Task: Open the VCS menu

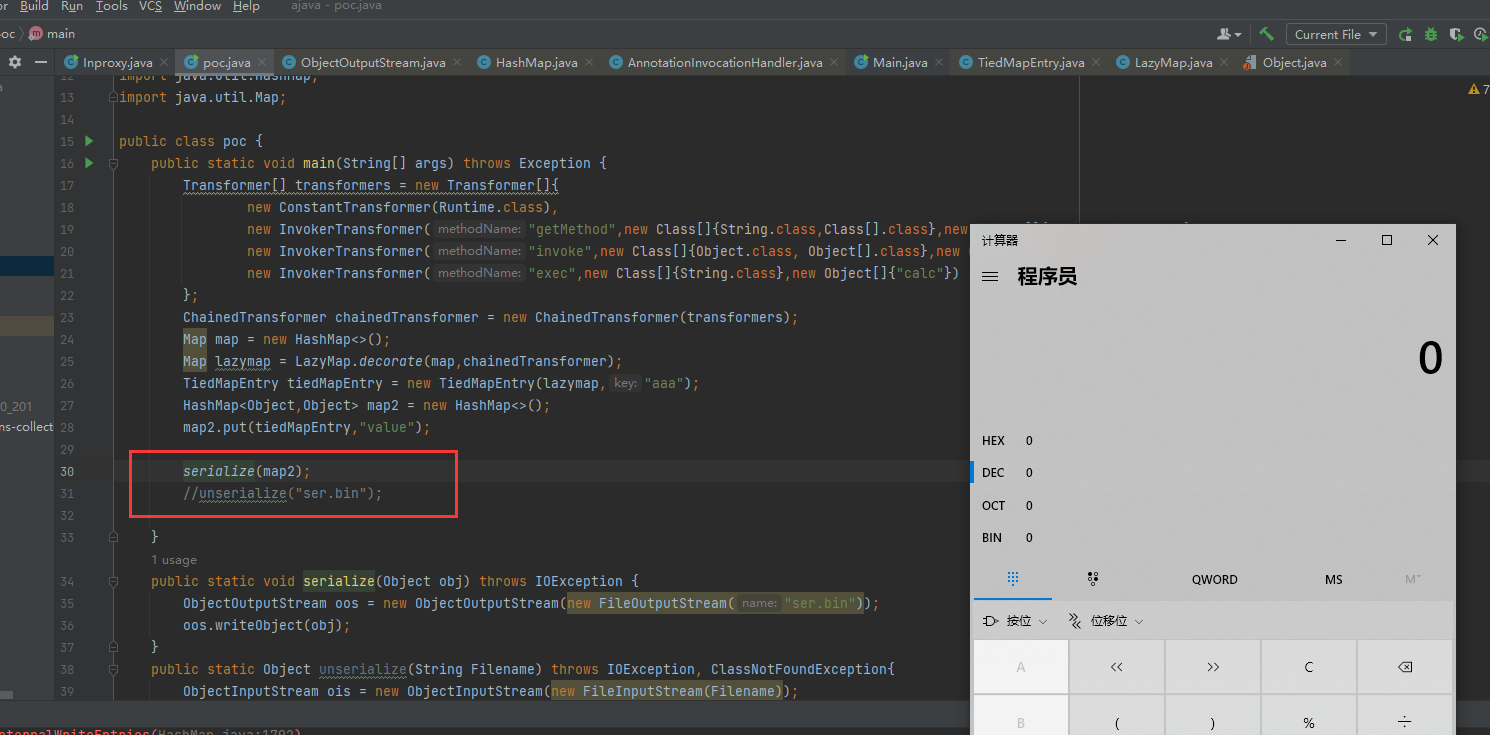Action: (150, 6)
